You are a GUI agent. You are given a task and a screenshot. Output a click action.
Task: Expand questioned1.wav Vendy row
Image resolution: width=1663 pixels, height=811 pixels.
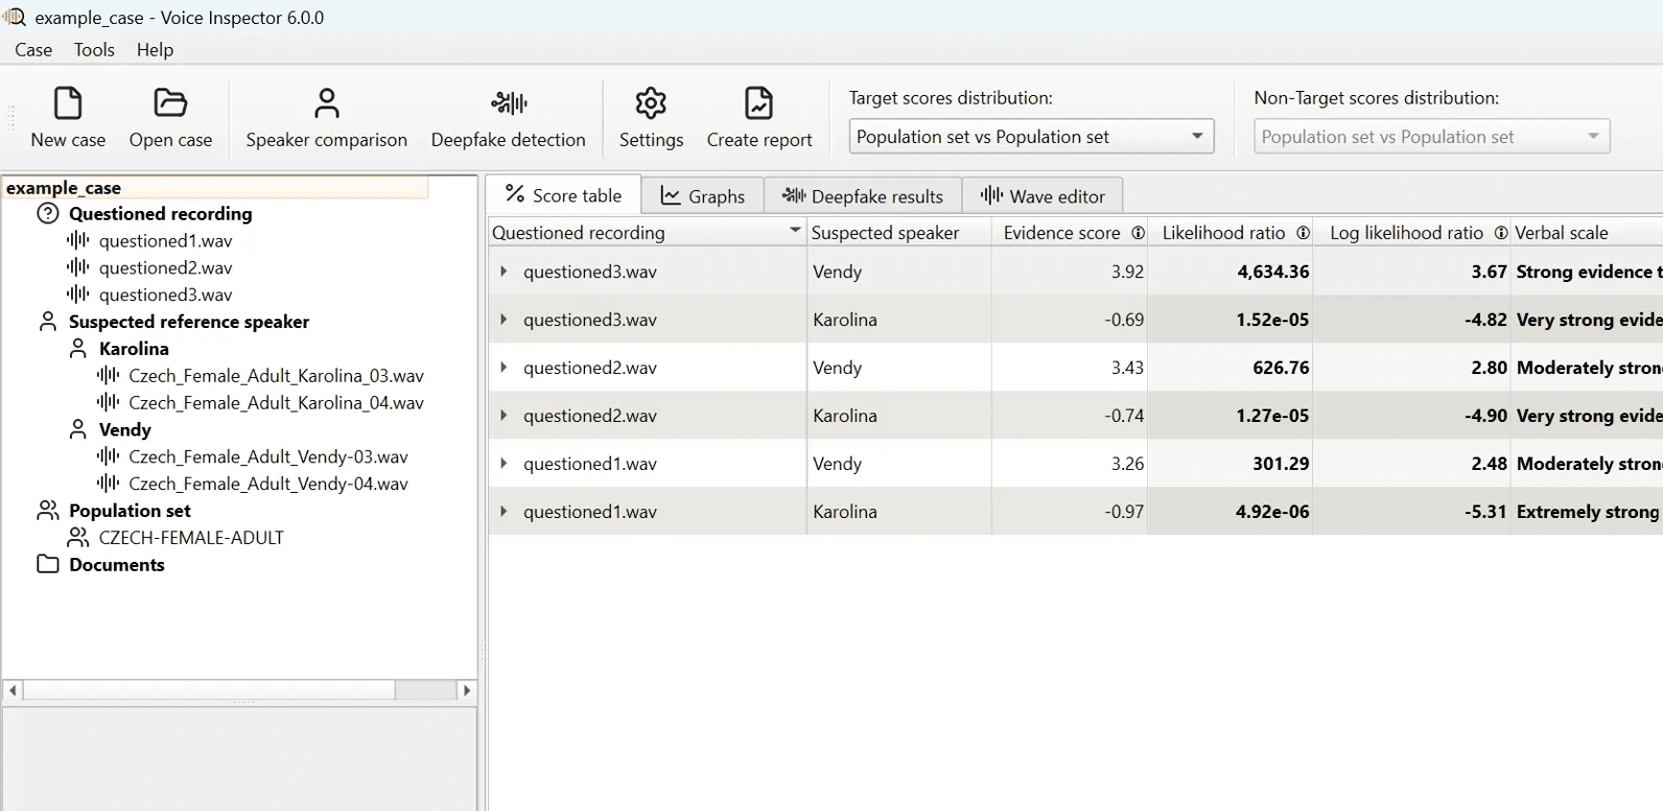pyautogui.click(x=503, y=463)
